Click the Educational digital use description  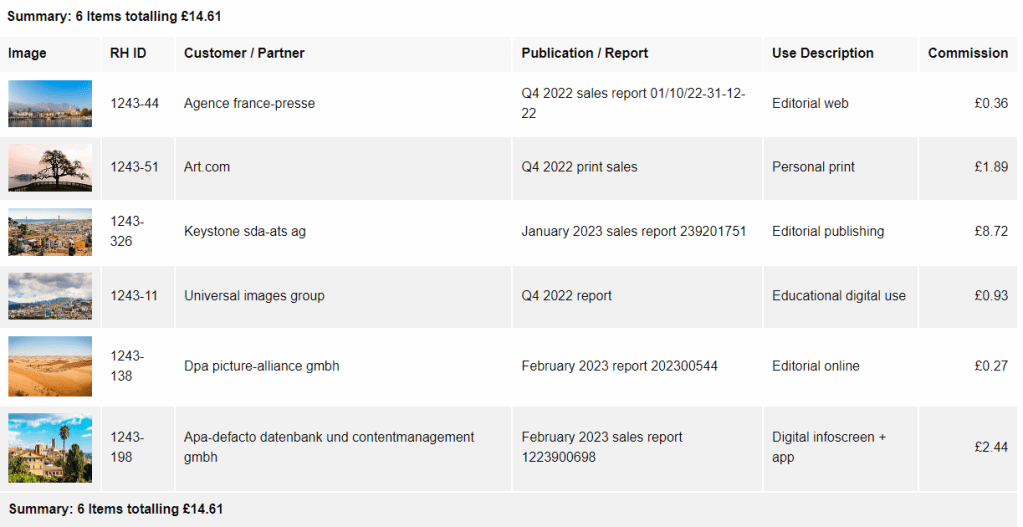[x=838, y=295]
